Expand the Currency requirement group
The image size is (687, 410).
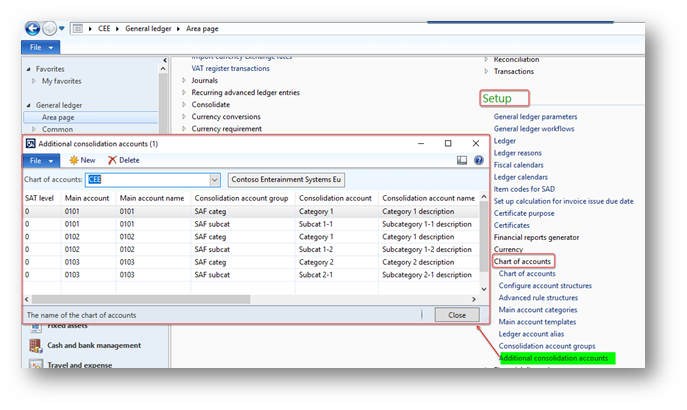point(184,129)
